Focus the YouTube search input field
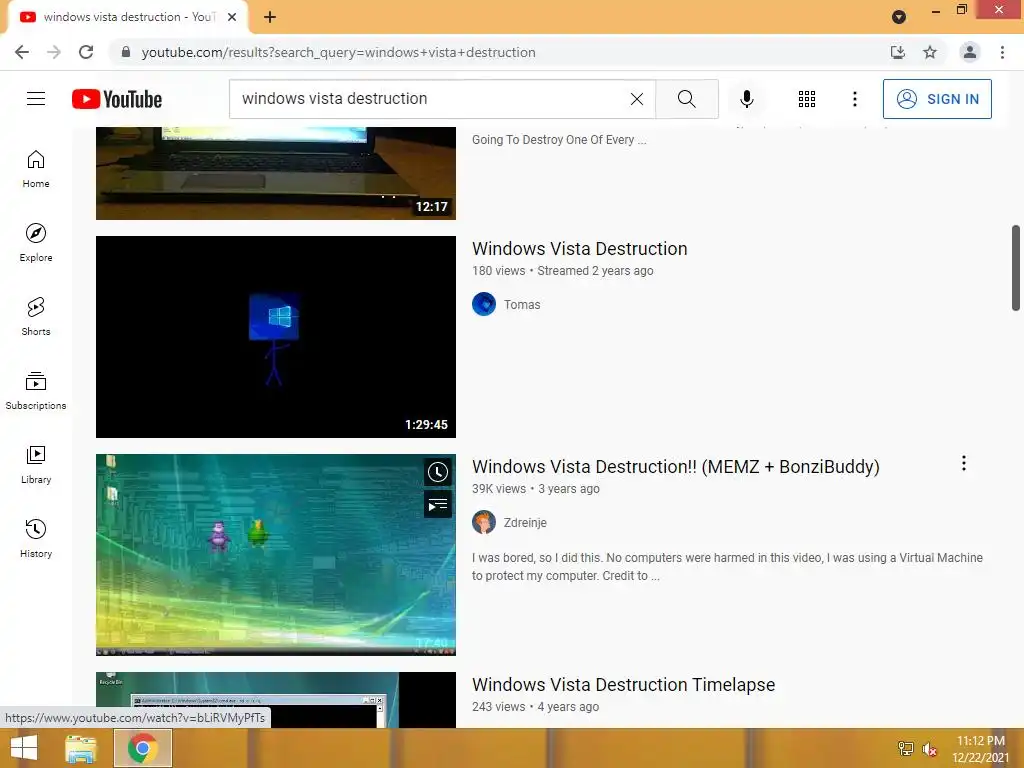 431,99
